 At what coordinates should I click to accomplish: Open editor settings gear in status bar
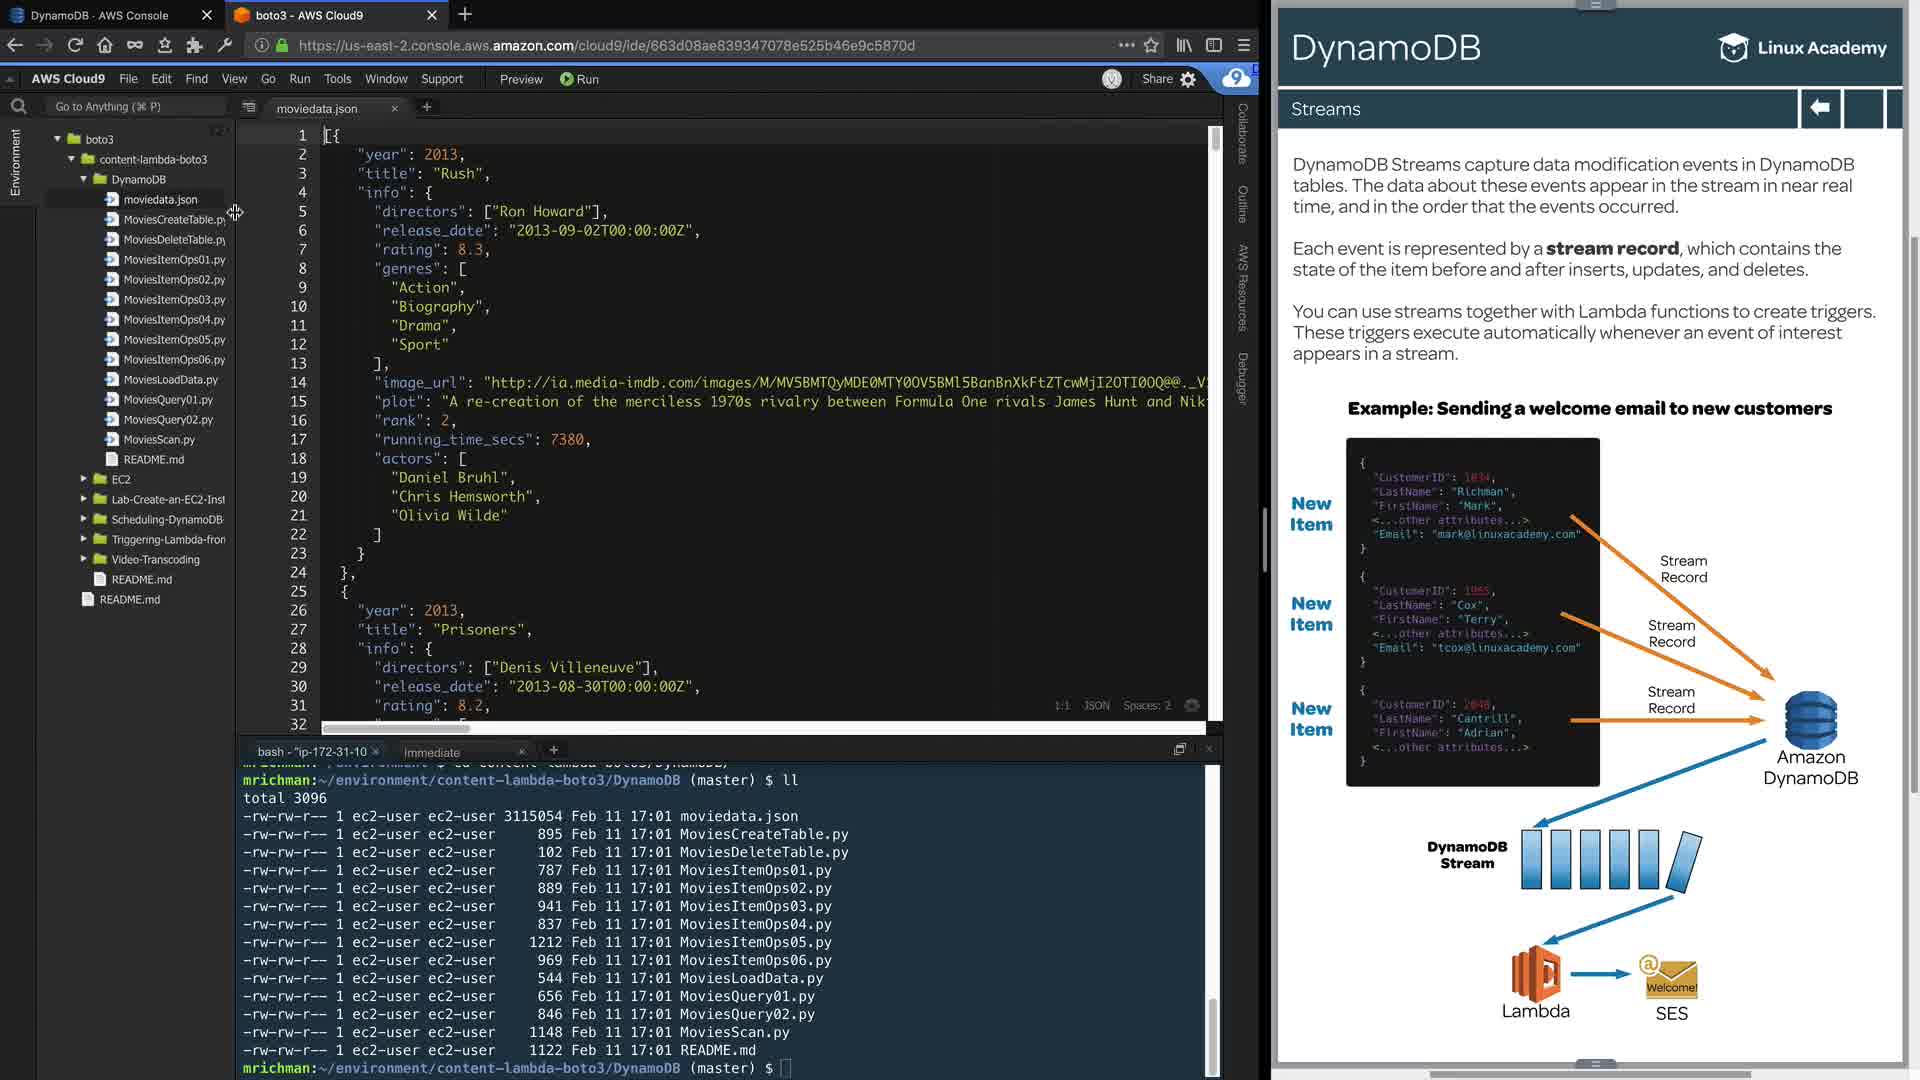coord(1192,705)
